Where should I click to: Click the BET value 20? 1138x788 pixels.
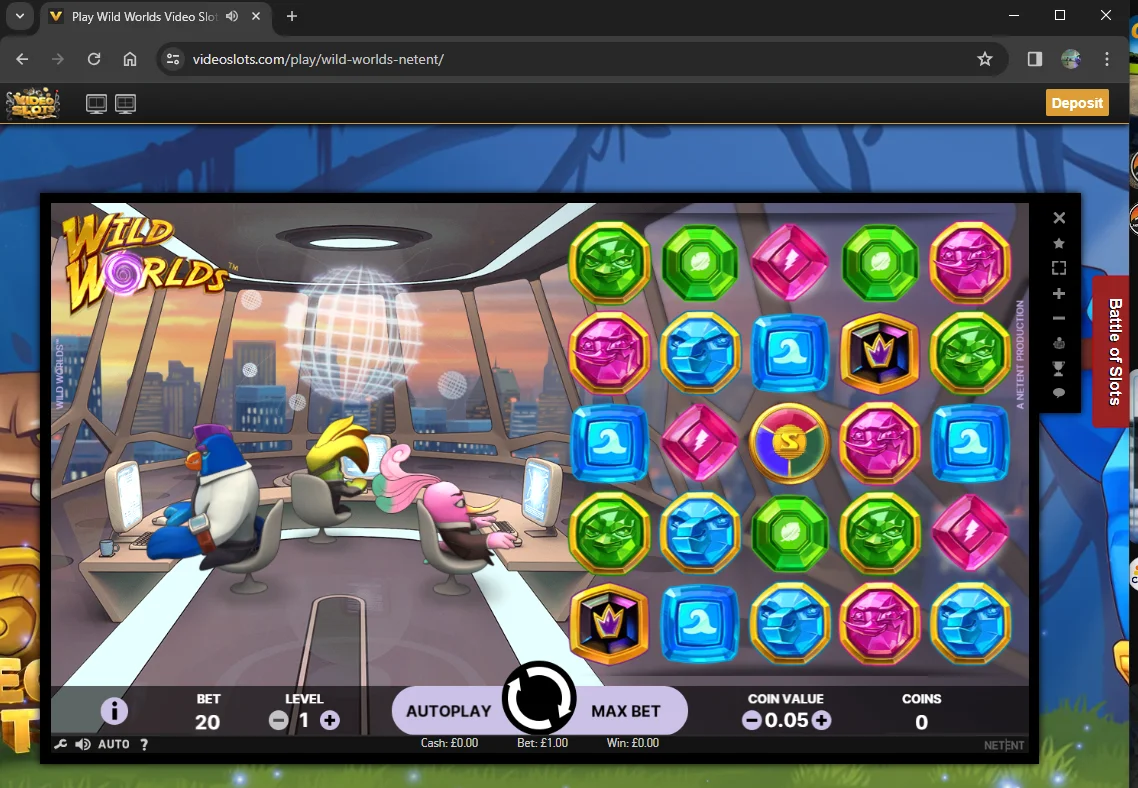(208, 722)
